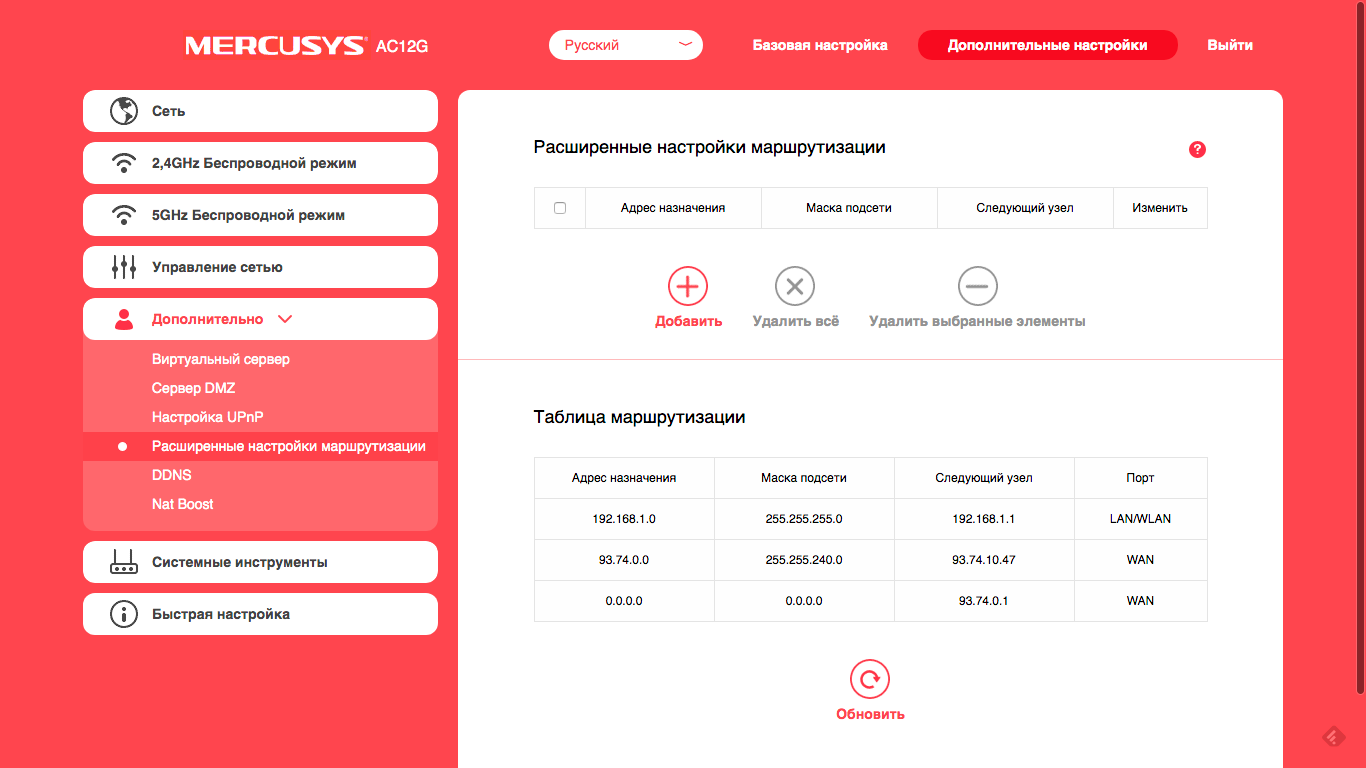Viewport: 1366px width, 768px height.
Task: Click the info icon for Быстрая настройка
Action: (124, 614)
